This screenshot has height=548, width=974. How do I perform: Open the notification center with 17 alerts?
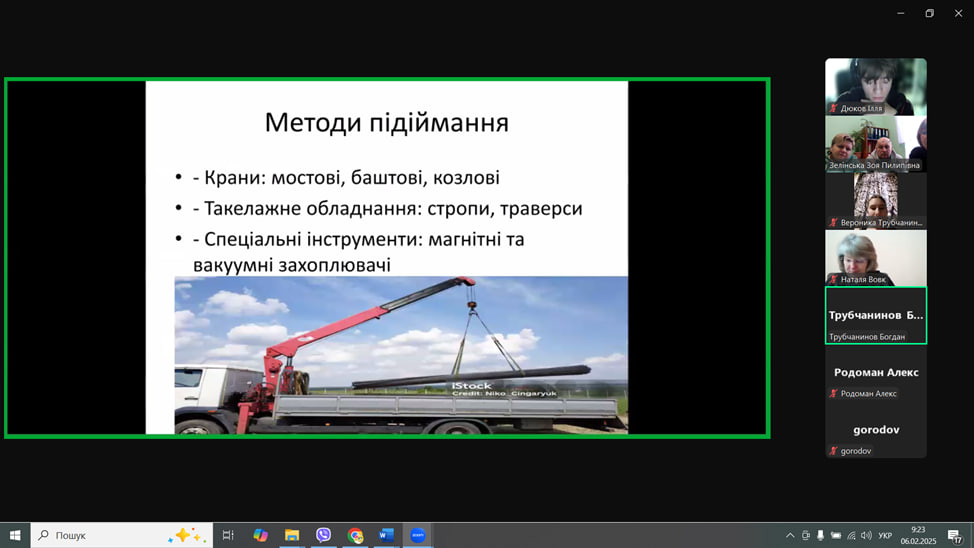click(x=954, y=536)
